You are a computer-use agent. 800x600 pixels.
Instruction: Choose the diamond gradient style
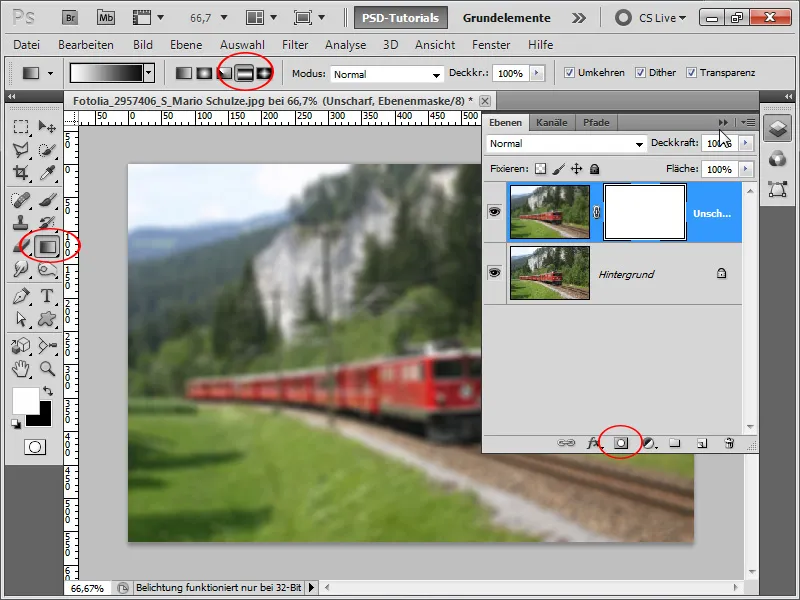coord(264,73)
